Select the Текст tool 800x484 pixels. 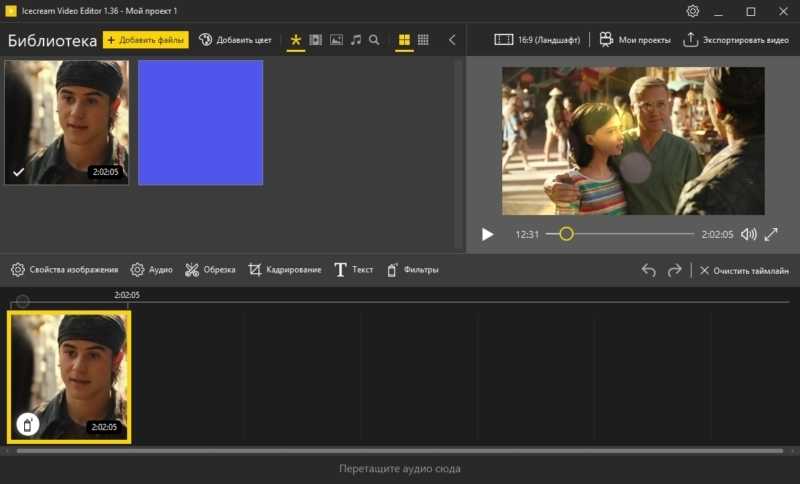354,270
